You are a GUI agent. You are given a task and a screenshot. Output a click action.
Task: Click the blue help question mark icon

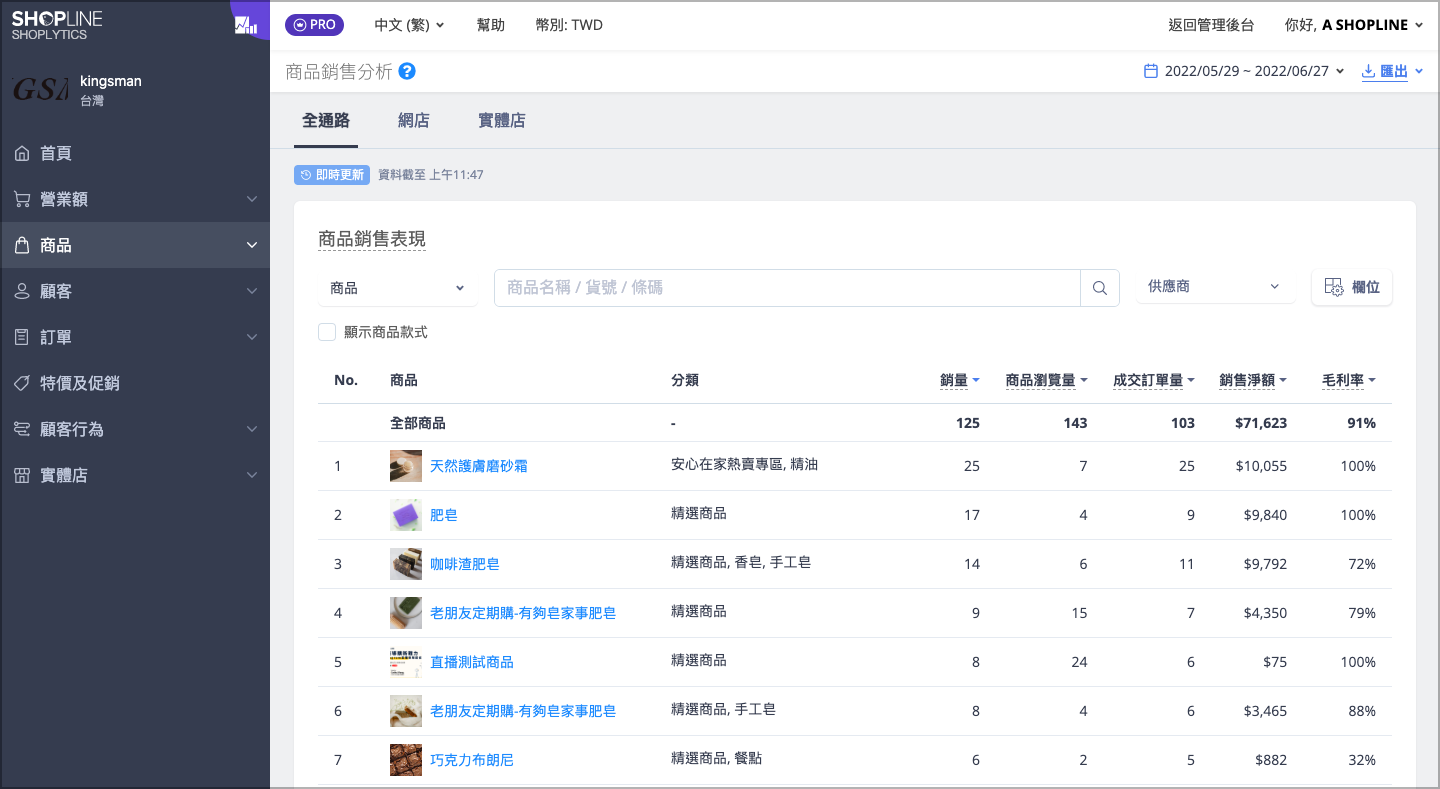[407, 72]
